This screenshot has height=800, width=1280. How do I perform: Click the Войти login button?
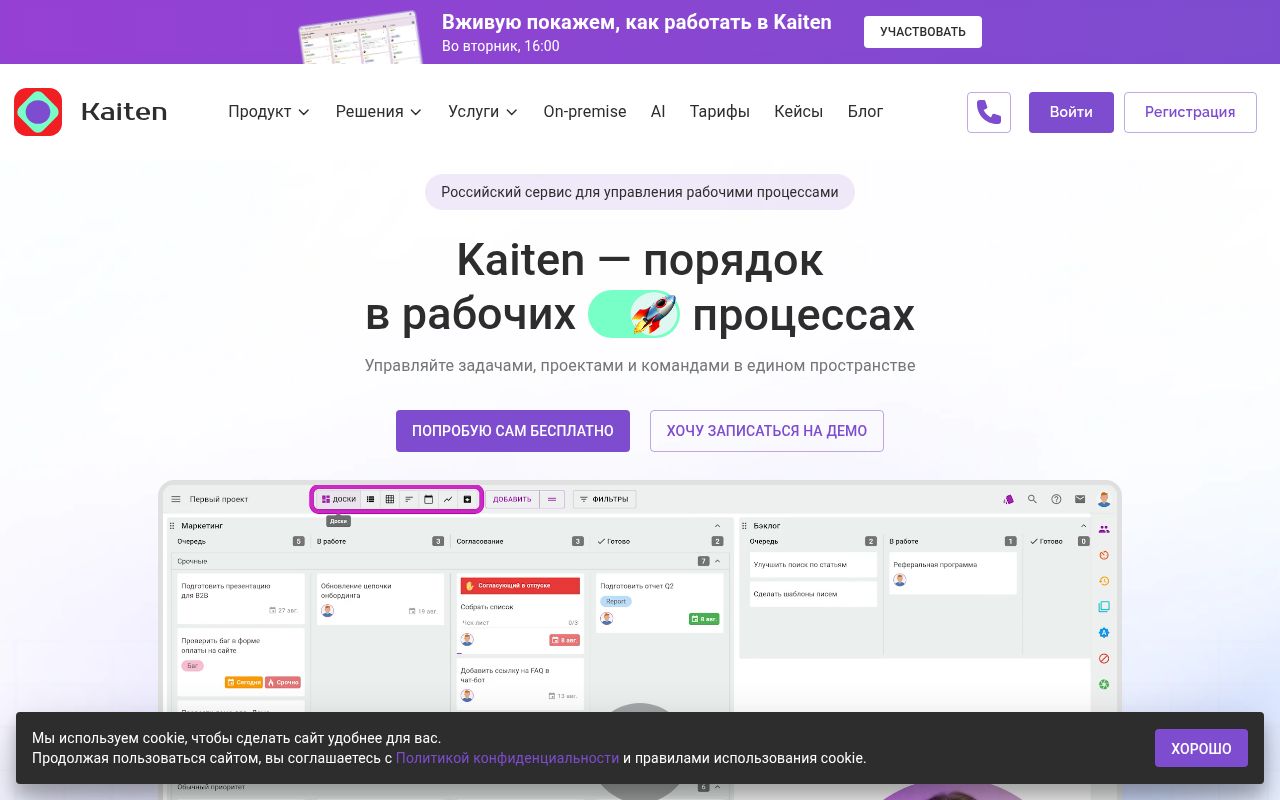[x=1070, y=112]
